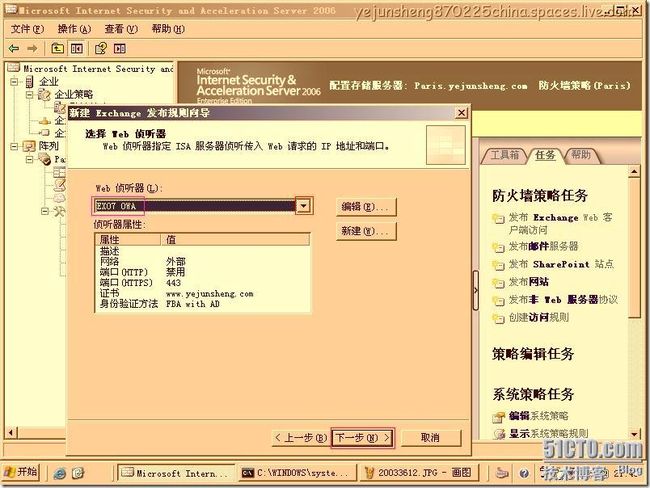The width and height of the screenshot is (650, 488).
Task: Click 发布网站 task link
Action: (x=529, y=282)
